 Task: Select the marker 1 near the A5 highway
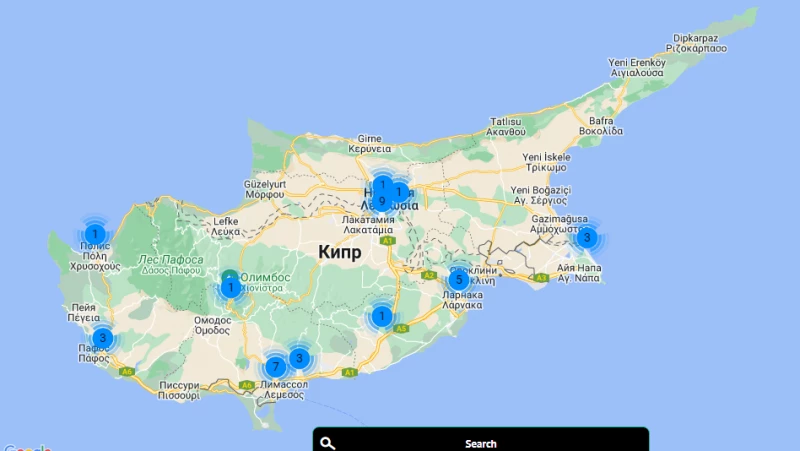pyautogui.click(x=382, y=316)
